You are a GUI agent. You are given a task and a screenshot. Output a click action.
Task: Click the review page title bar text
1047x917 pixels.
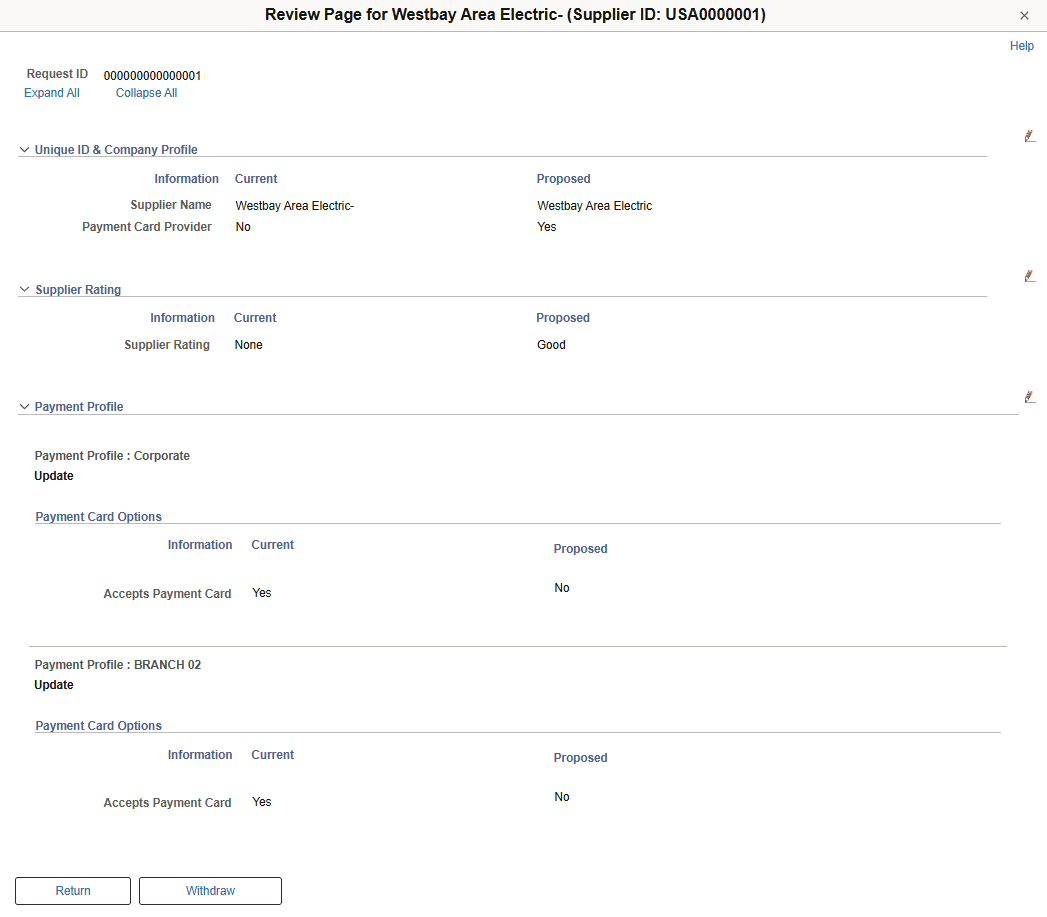point(515,15)
